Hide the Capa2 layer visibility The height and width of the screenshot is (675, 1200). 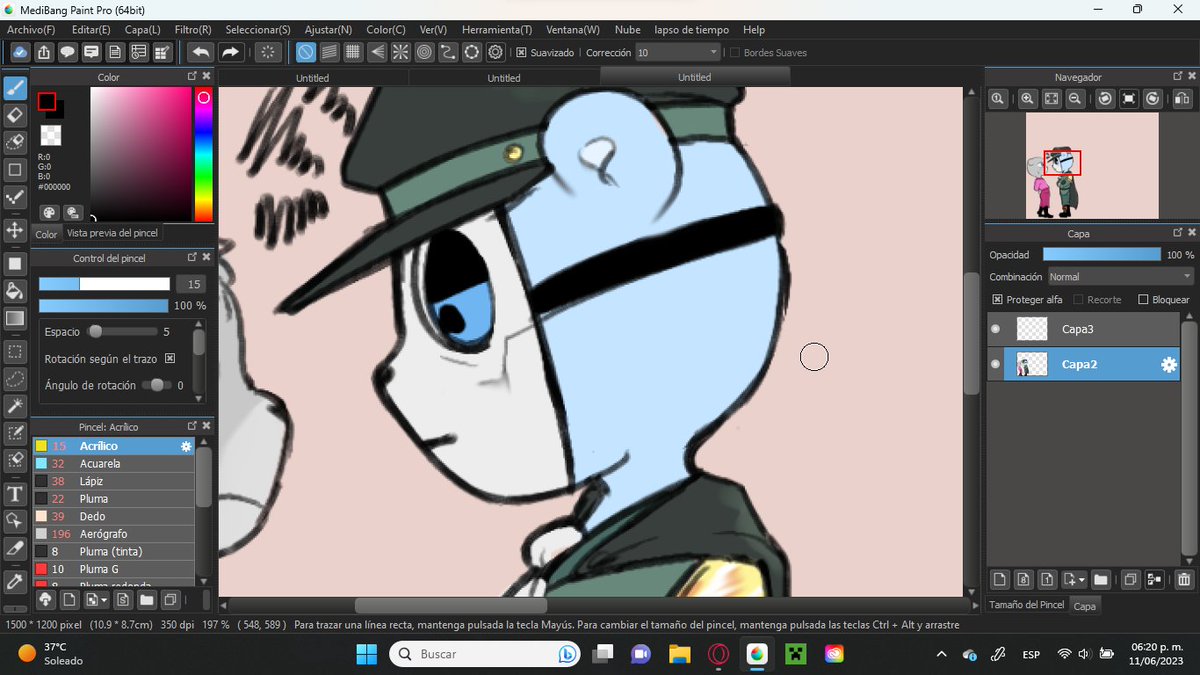[995, 365]
